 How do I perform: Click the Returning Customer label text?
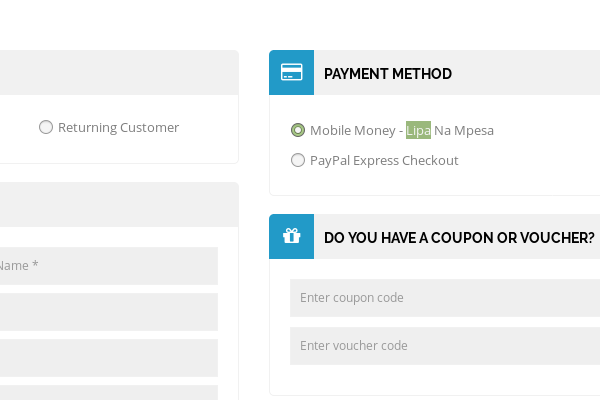click(118, 127)
